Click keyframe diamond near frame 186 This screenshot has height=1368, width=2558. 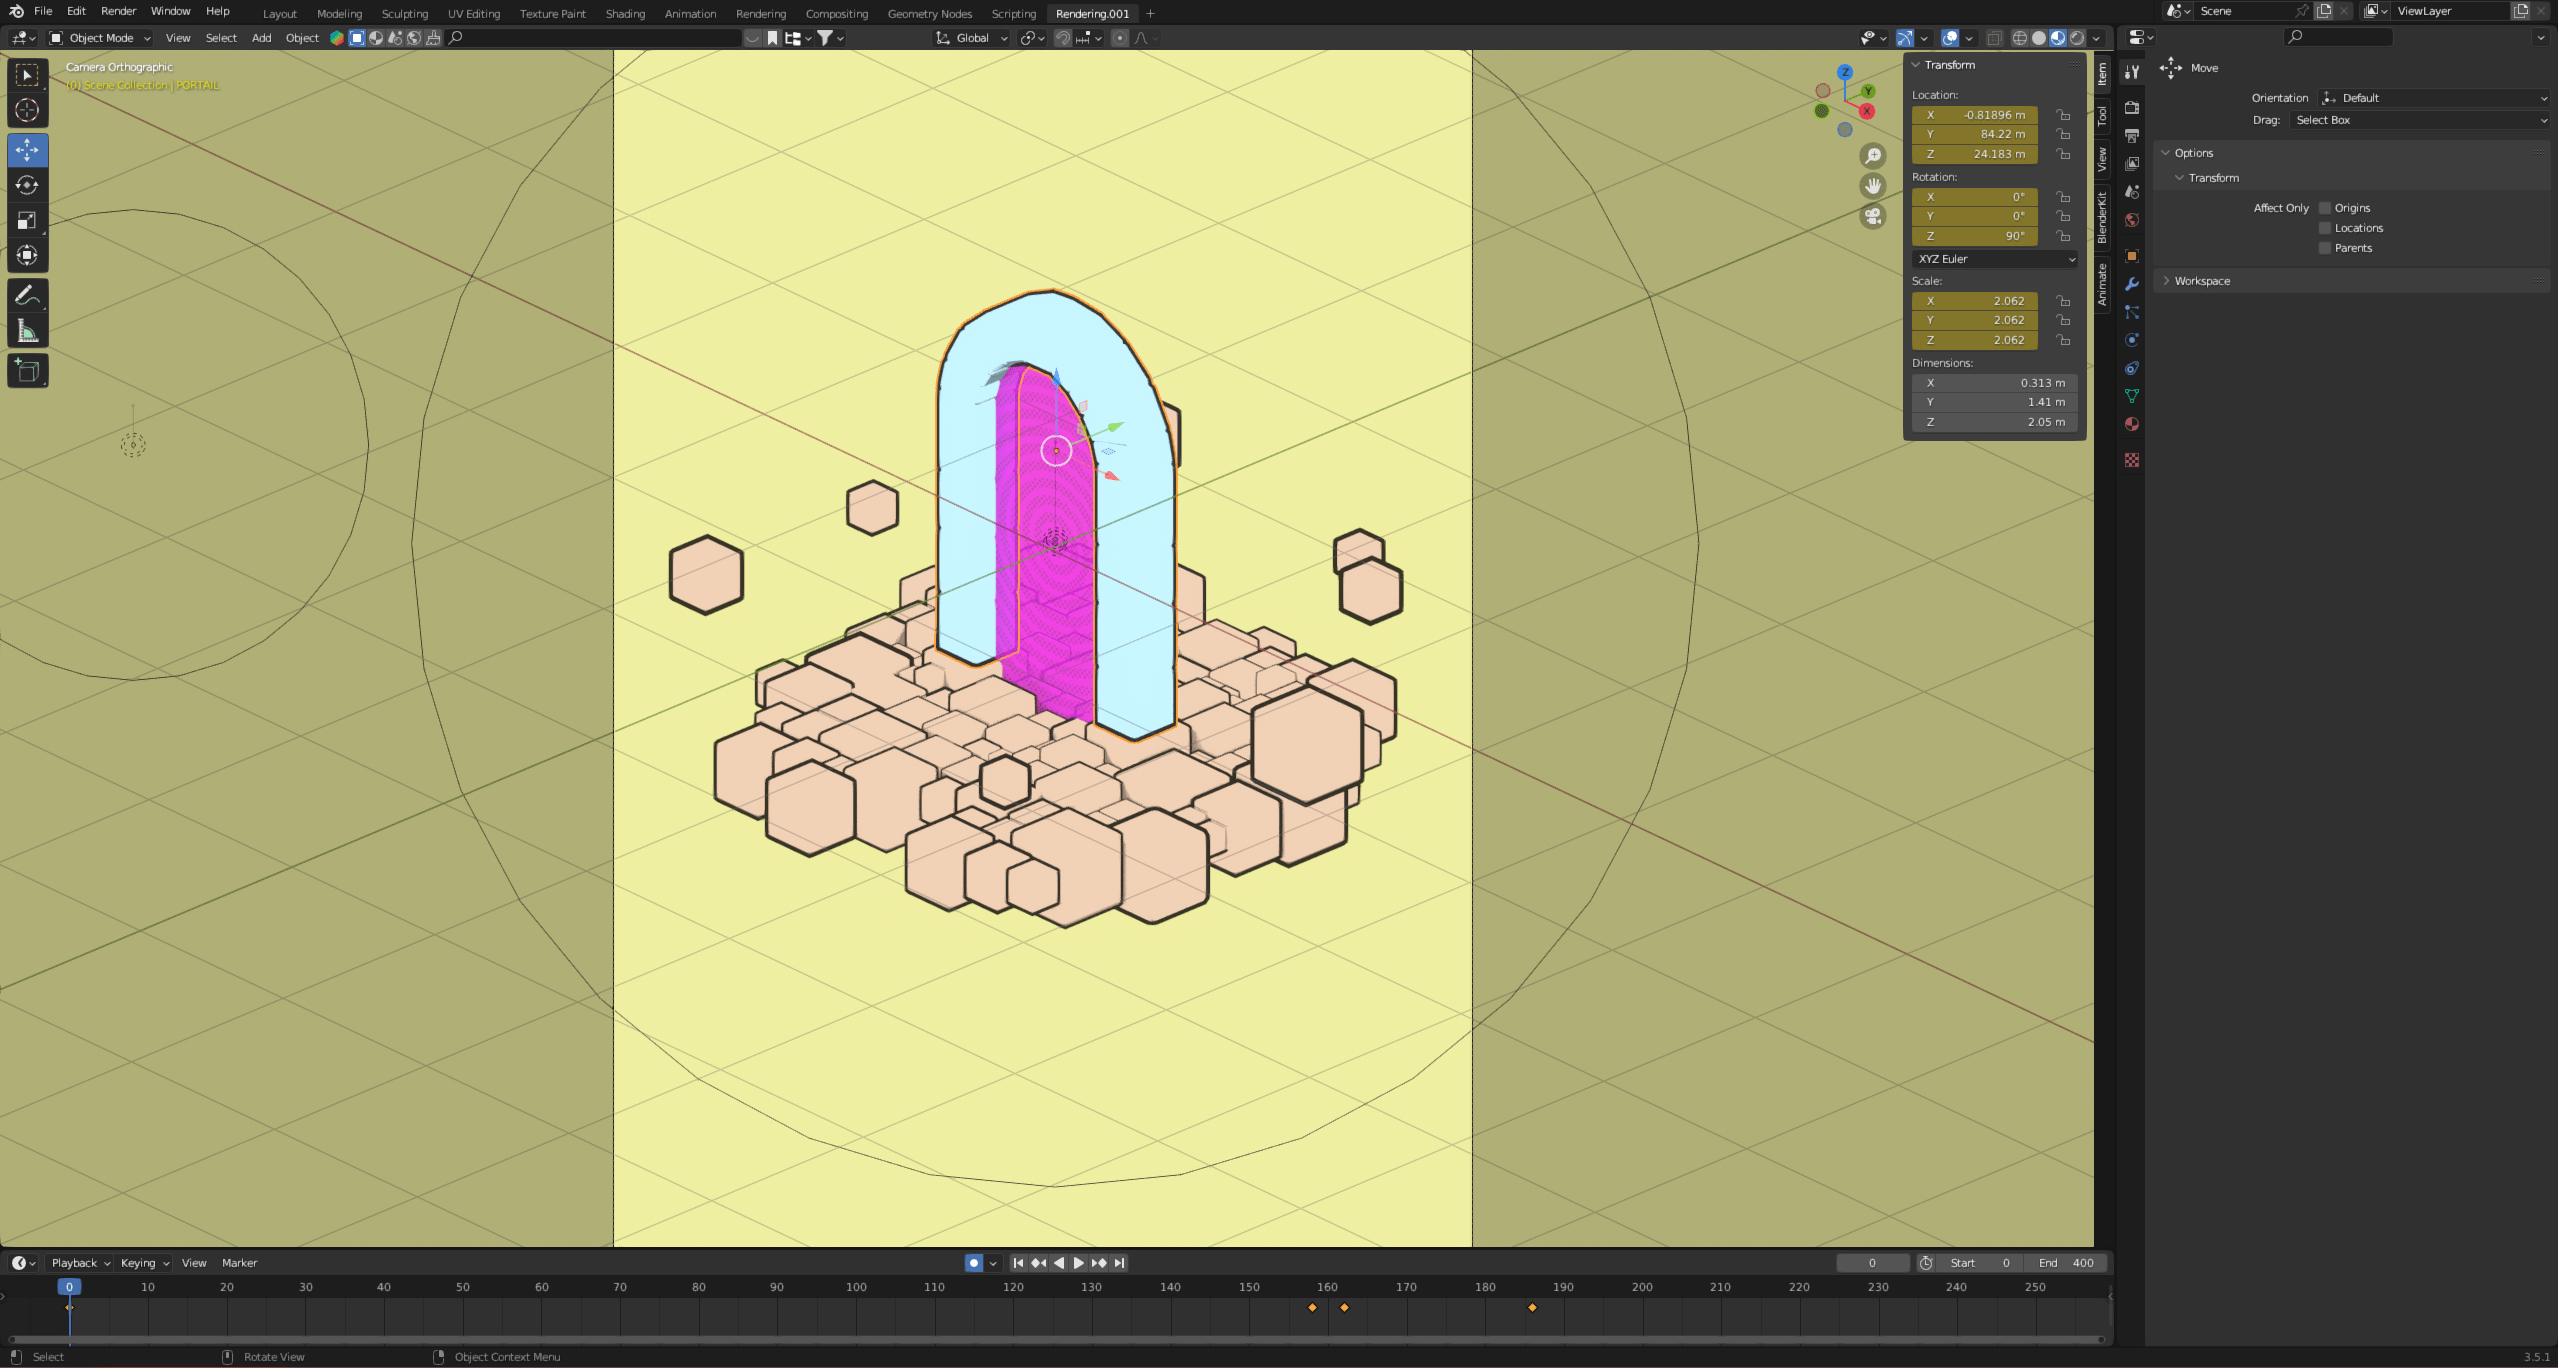tap(1532, 1307)
